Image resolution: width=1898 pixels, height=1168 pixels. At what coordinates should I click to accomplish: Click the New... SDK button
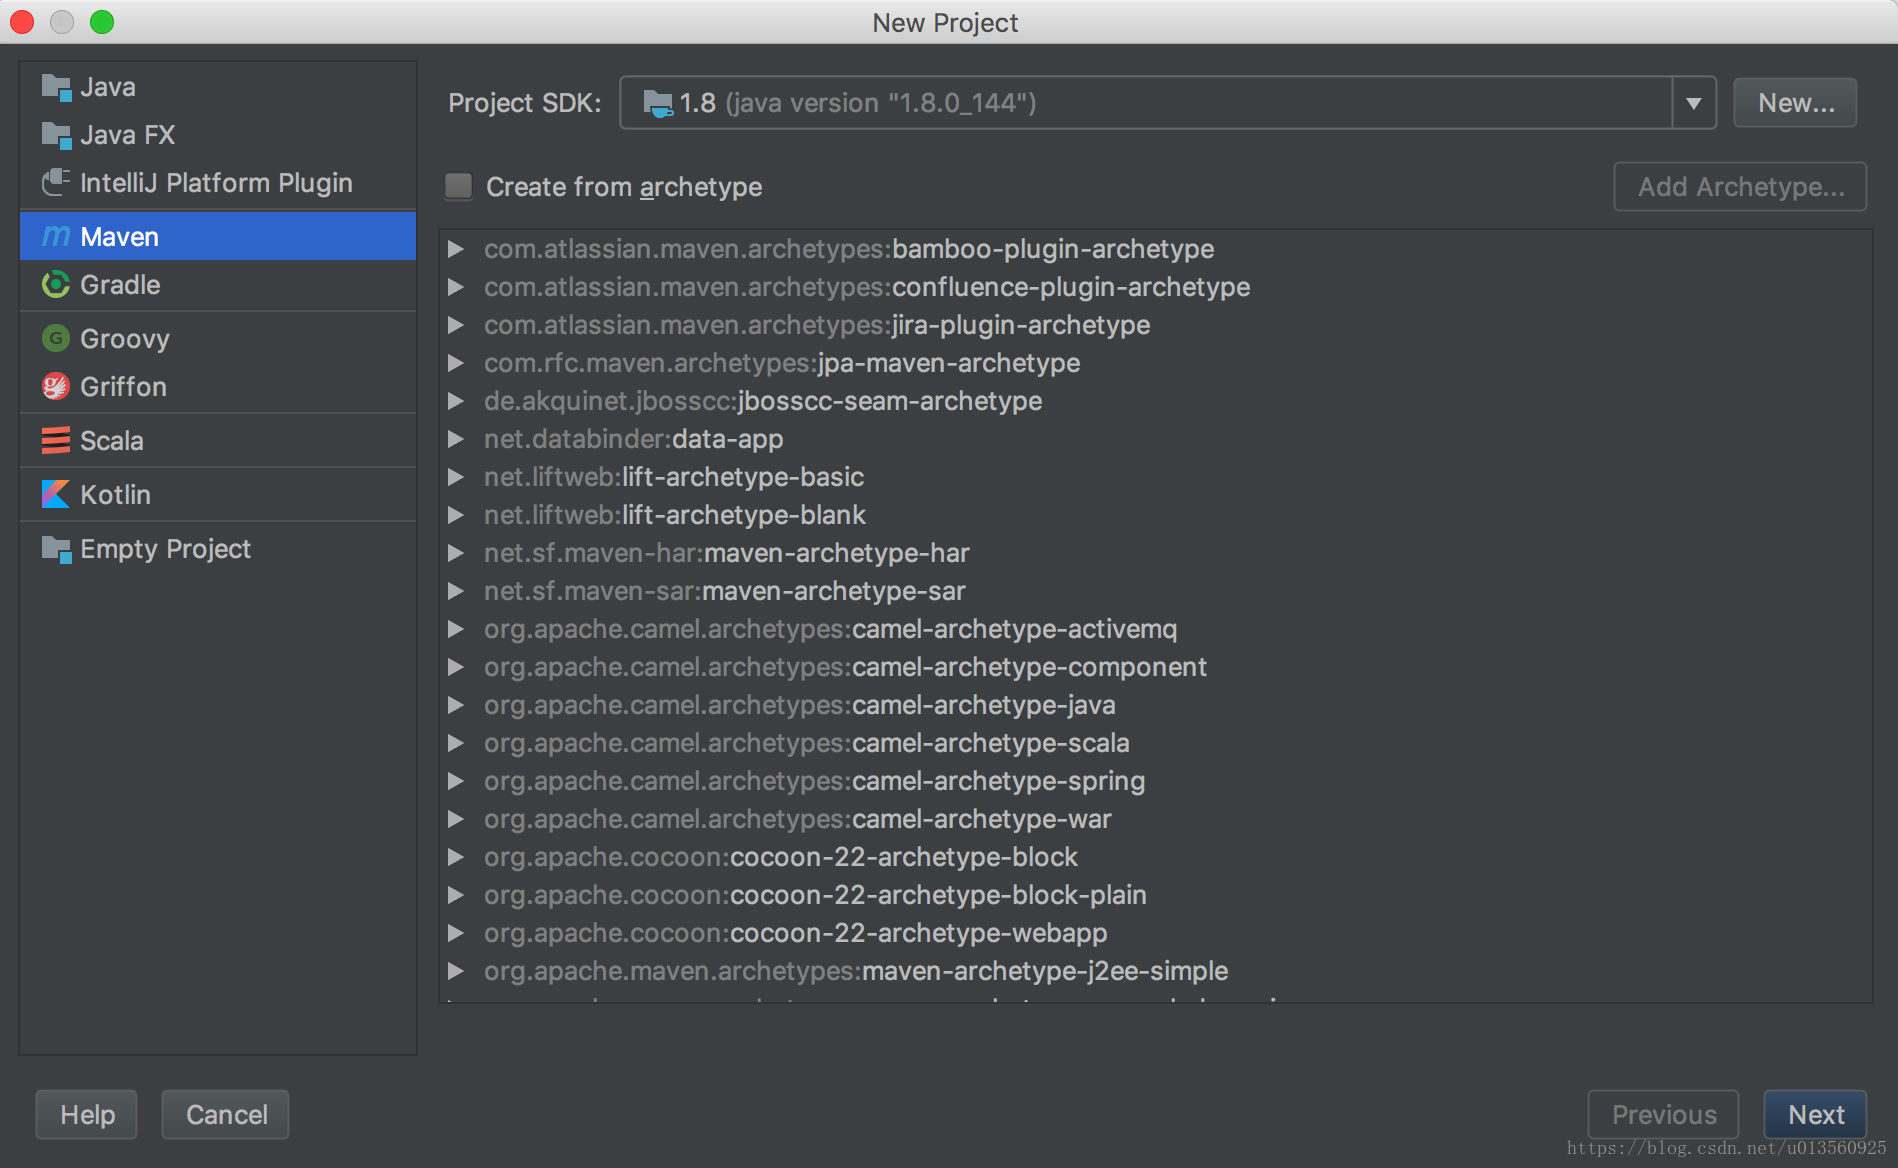(1795, 103)
